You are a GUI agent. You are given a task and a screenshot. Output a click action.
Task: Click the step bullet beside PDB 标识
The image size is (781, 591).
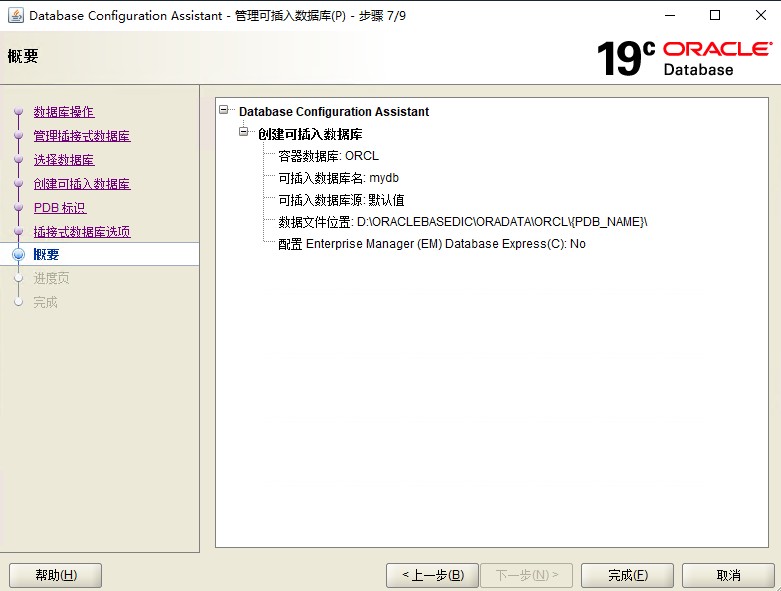(x=18, y=207)
